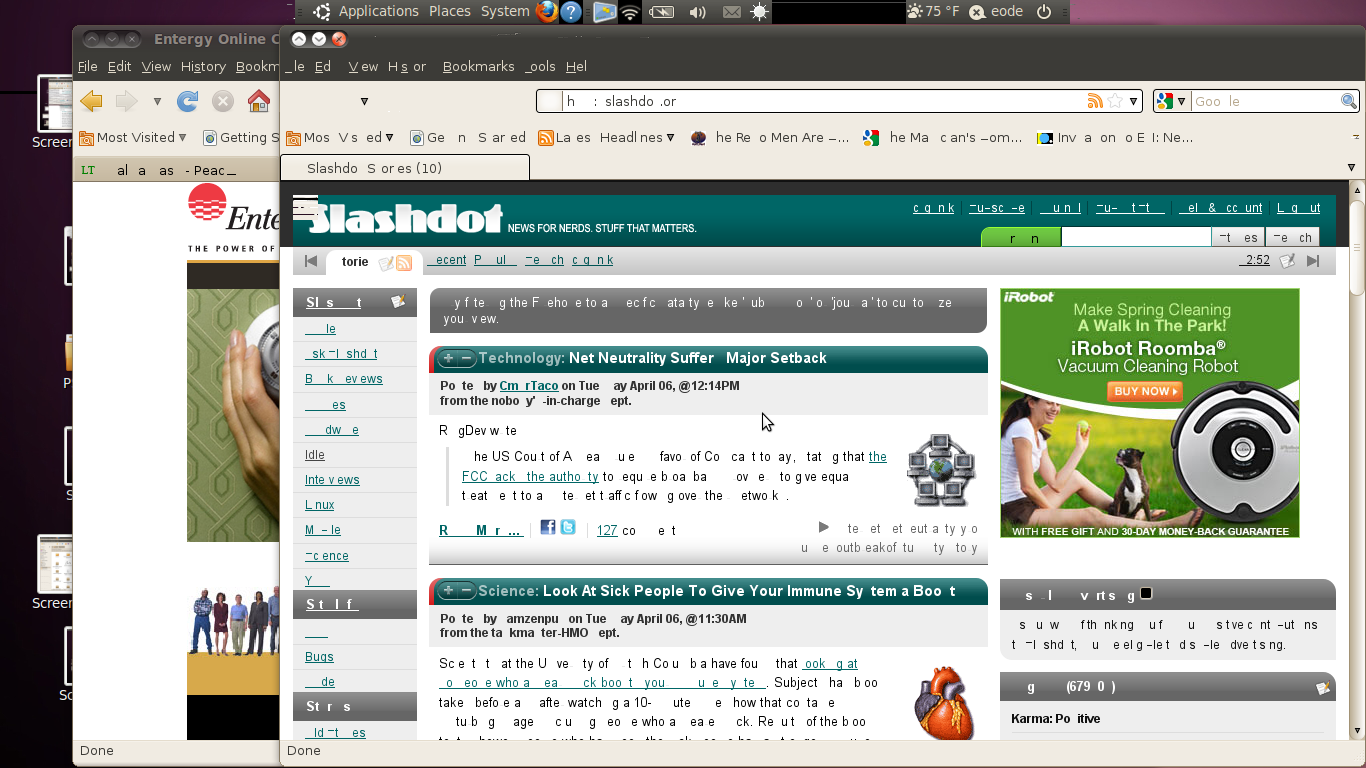1366x768 pixels.
Task: Click the RSS feed icon in the address bar
Action: tap(1095, 101)
